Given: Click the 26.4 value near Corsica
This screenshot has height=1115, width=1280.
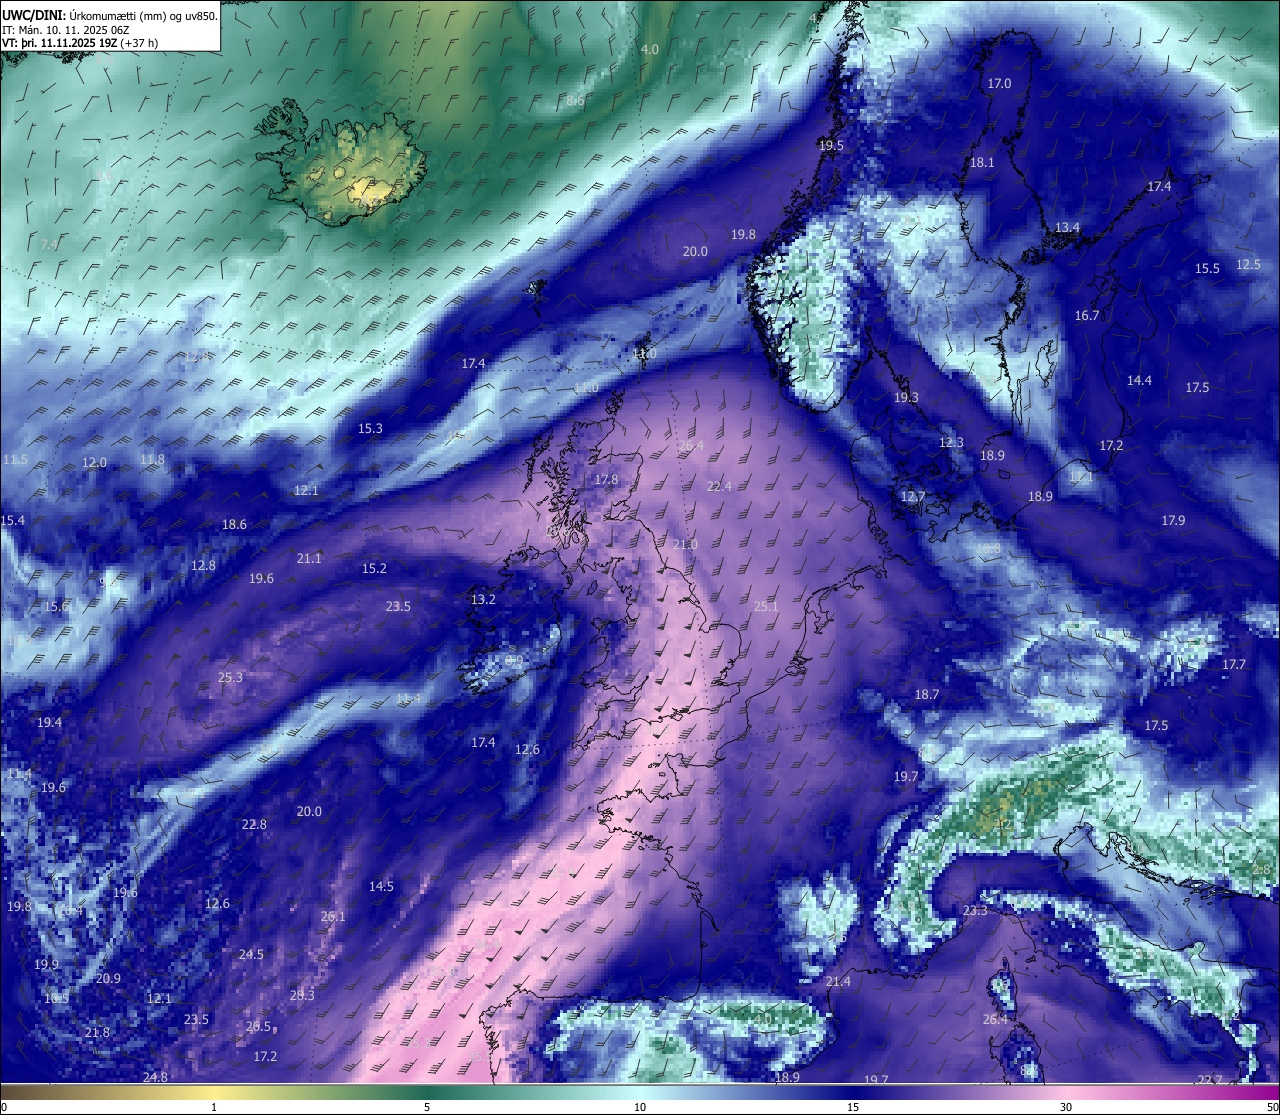Looking at the screenshot, I should click(x=995, y=1019).
